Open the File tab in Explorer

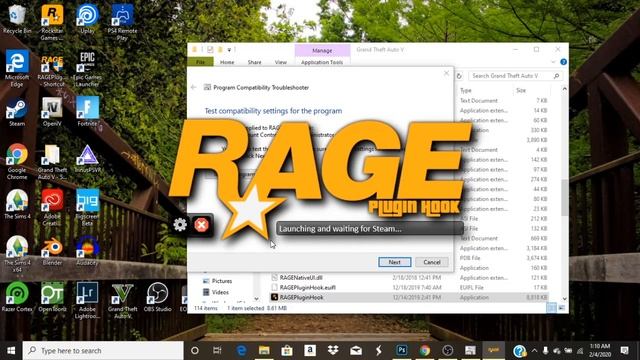200,62
